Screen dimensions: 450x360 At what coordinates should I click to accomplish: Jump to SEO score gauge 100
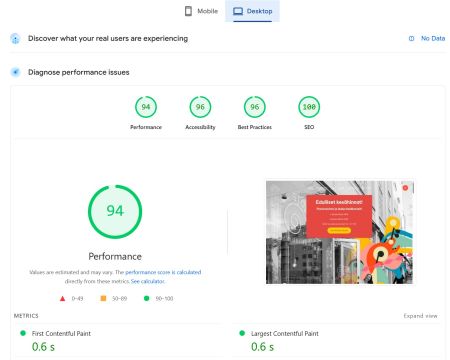tap(309, 107)
